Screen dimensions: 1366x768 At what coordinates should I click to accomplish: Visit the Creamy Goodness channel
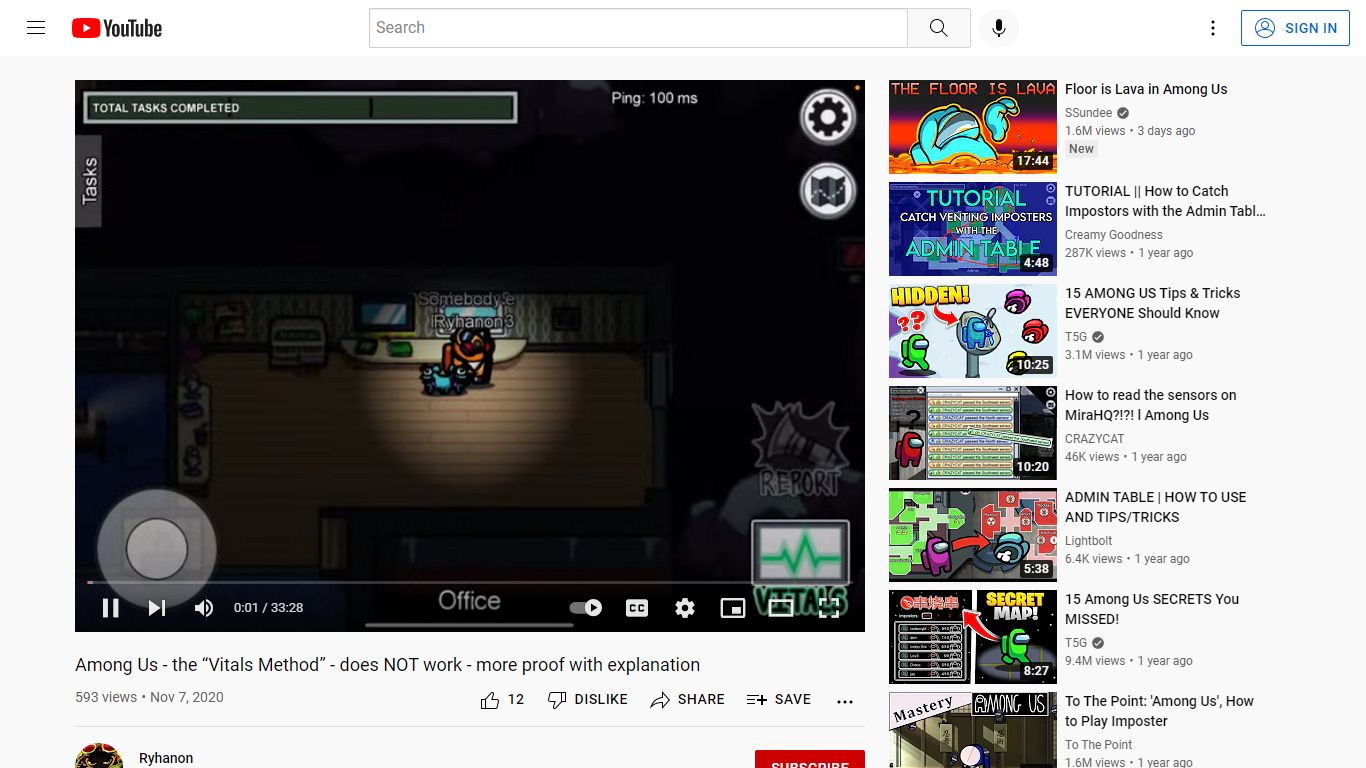[1114, 235]
